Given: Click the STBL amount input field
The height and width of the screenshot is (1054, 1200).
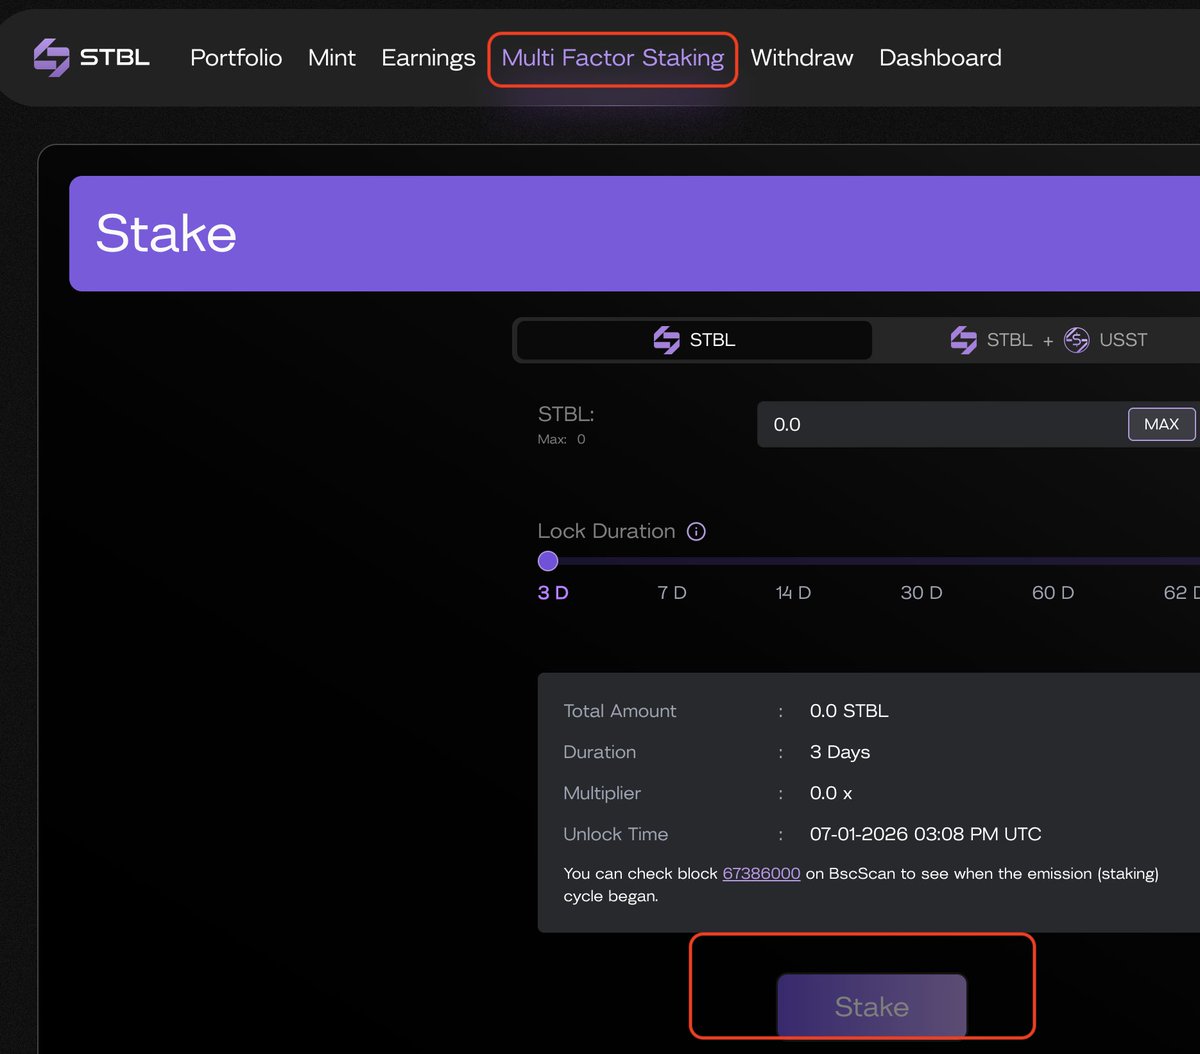Looking at the screenshot, I should click(940, 425).
